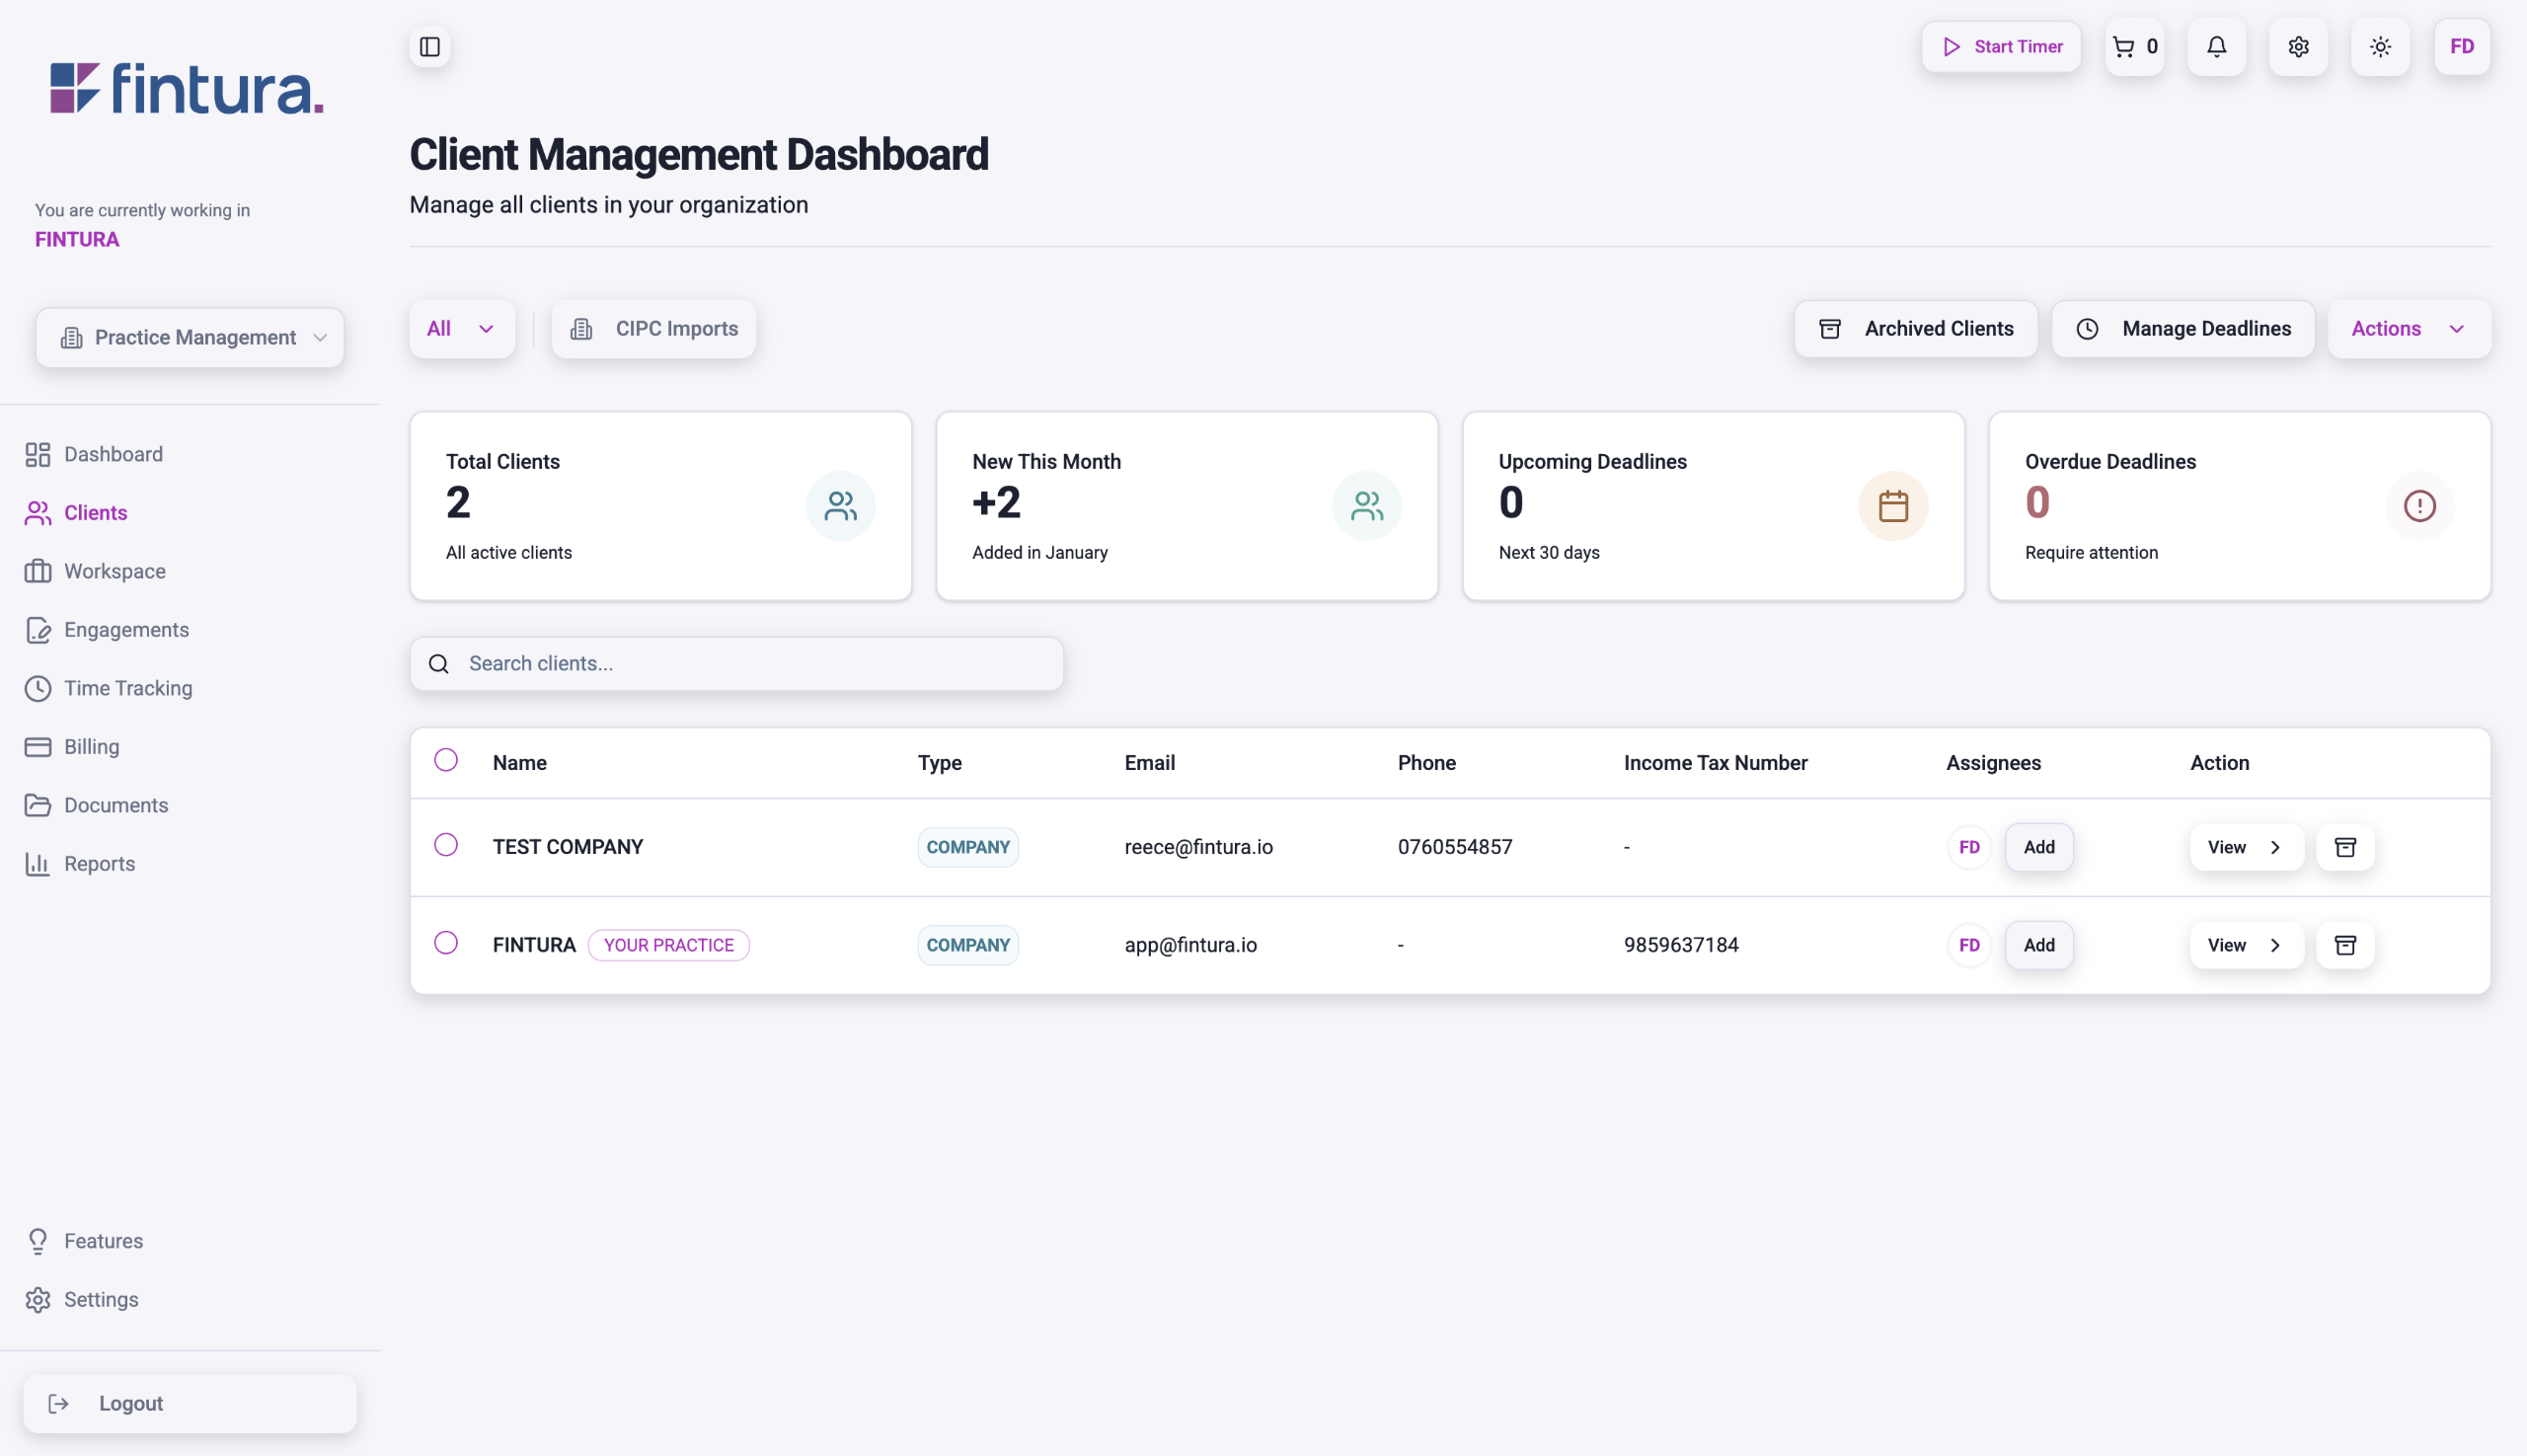Click Add assignee for TEST COMPANY

click(2038, 847)
